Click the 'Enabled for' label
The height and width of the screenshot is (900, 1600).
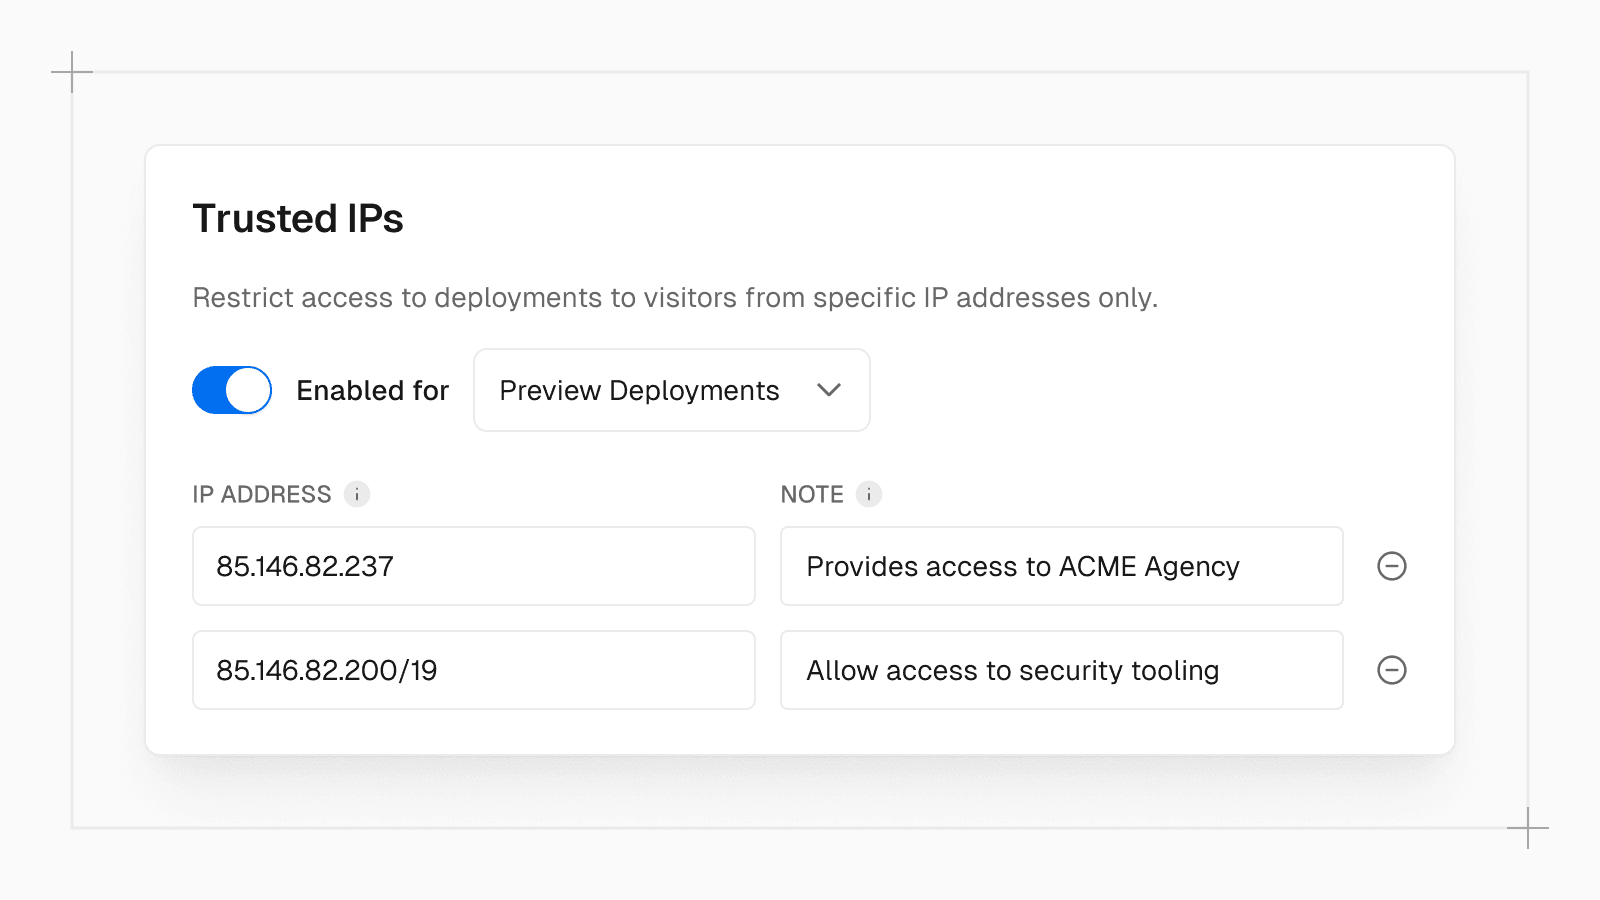pyautogui.click(x=373, y=390)
